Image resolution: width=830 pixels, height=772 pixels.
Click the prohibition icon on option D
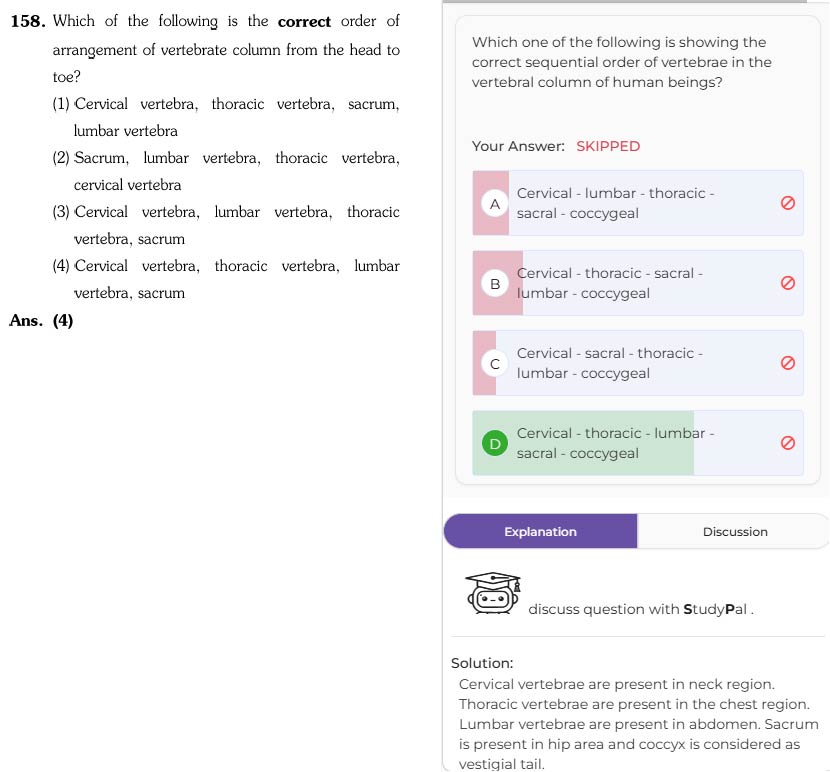(x=788, y=443)
